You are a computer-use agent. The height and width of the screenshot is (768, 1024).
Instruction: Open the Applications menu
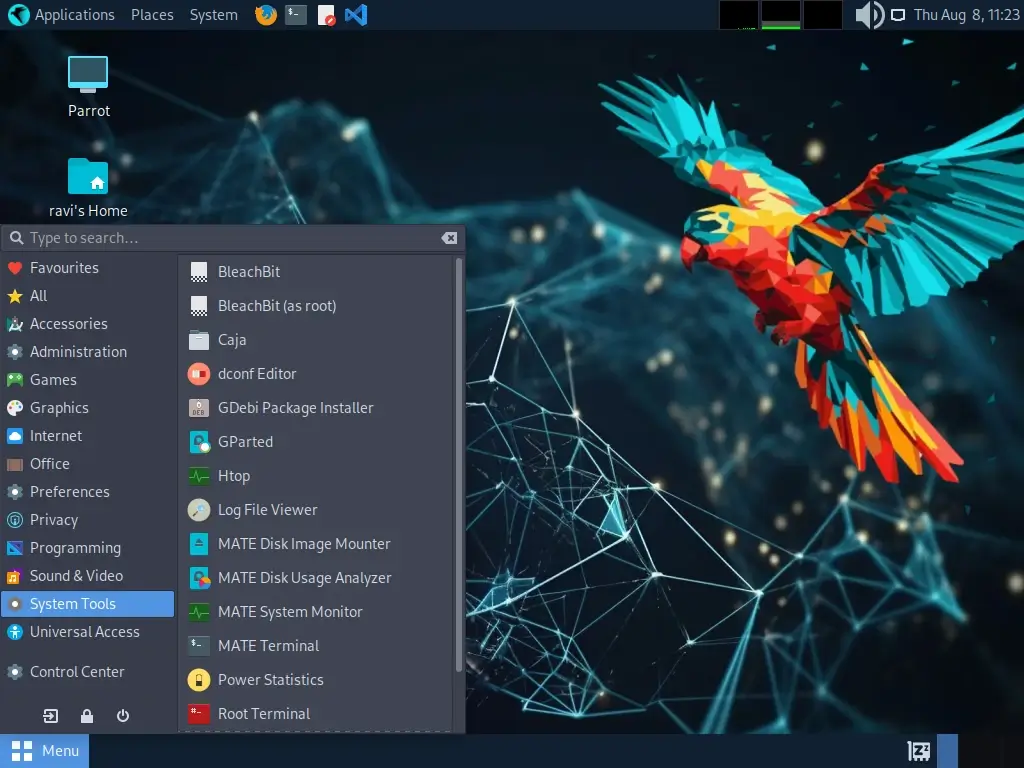click(75, 14)
